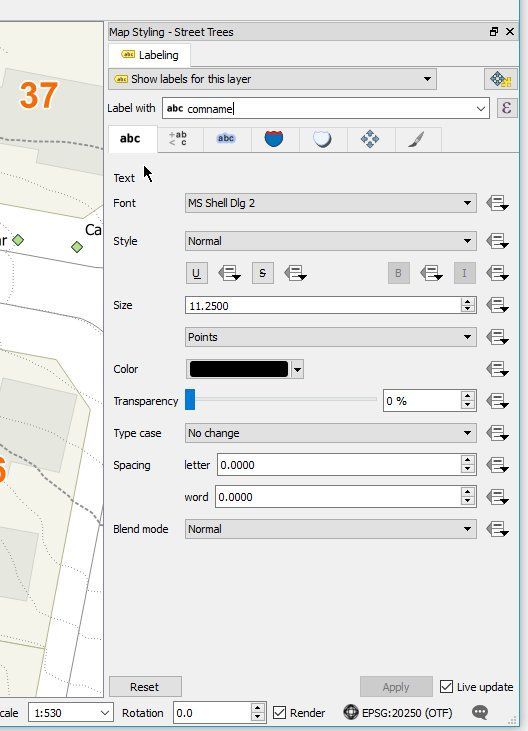Toggle strikethrough text style
This screenshot has height=731, width=528.
click(263, 273)
